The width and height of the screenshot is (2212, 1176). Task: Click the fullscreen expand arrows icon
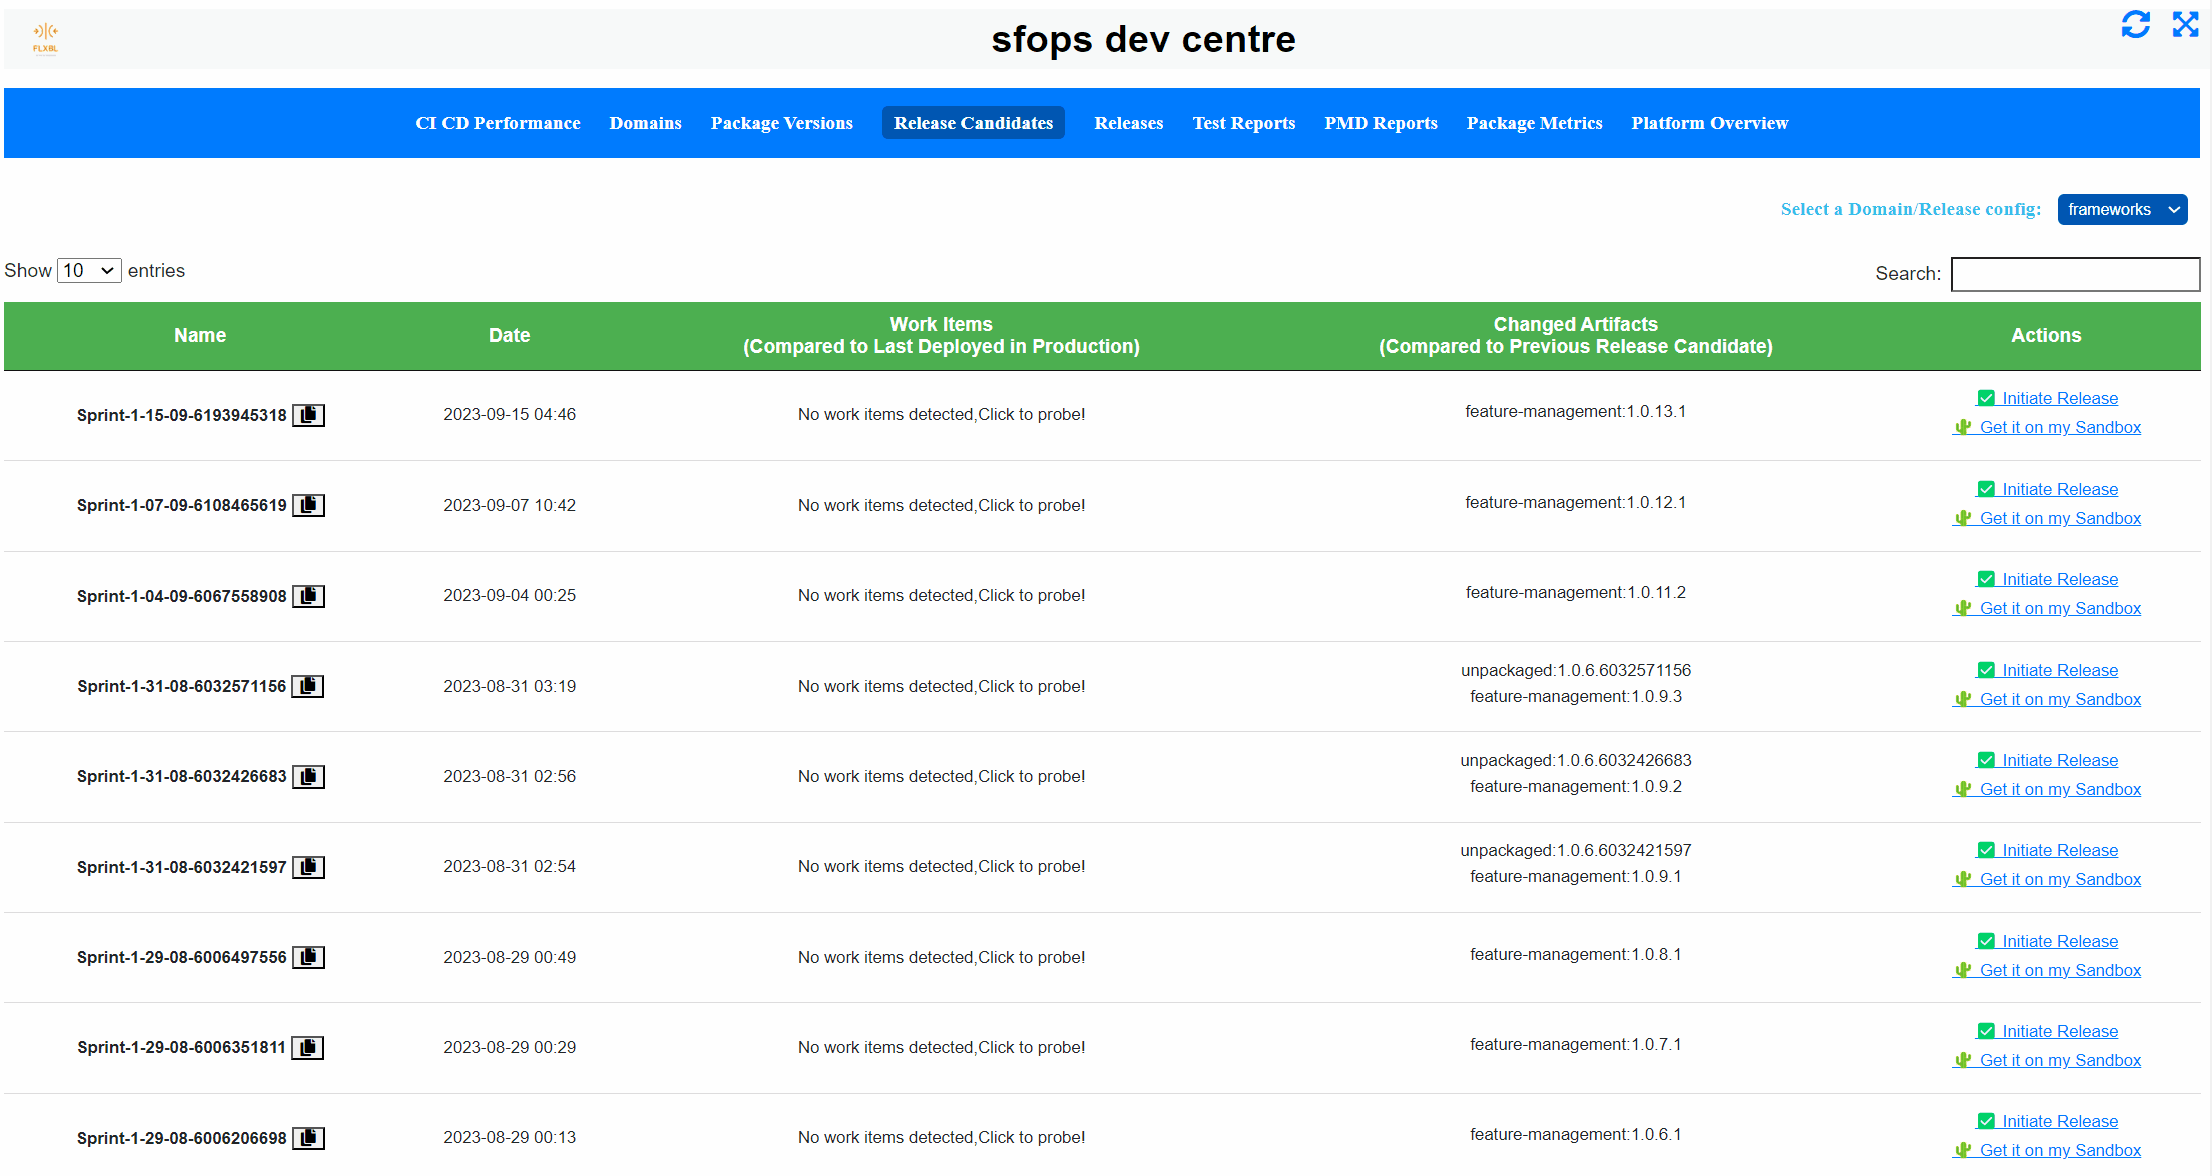2185,25
